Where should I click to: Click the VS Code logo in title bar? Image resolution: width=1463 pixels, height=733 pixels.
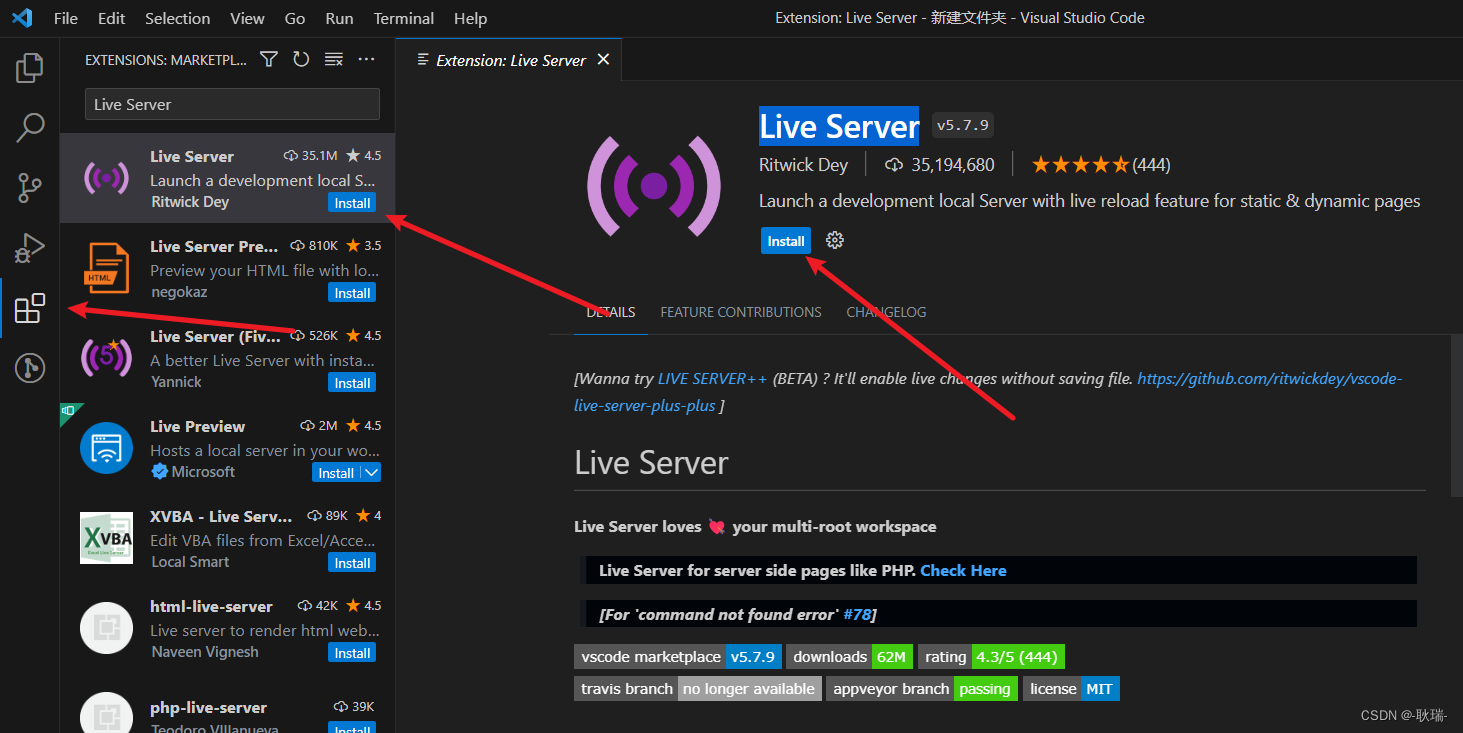coord(22,18)
